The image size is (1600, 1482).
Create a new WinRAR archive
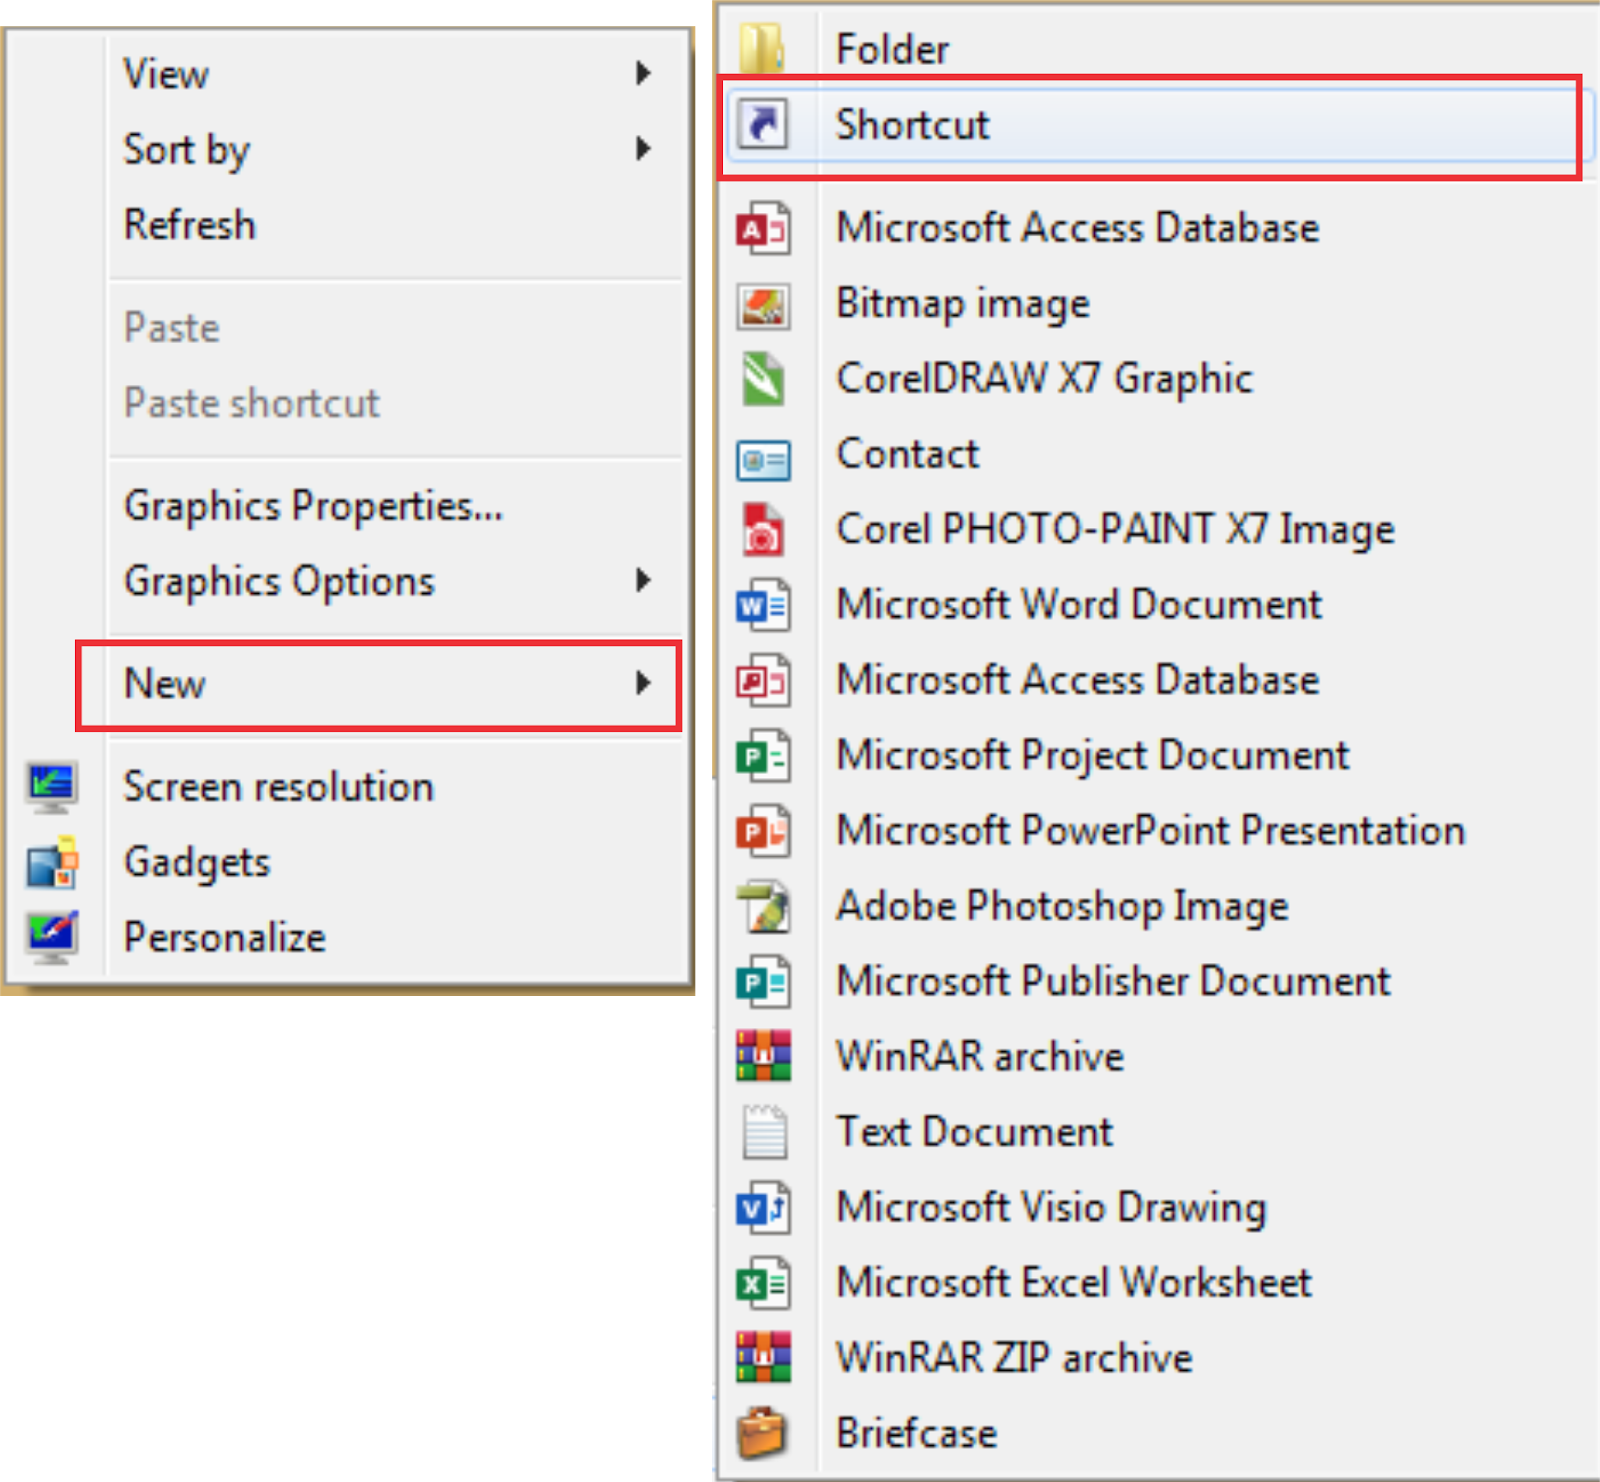pos(980,1056)
